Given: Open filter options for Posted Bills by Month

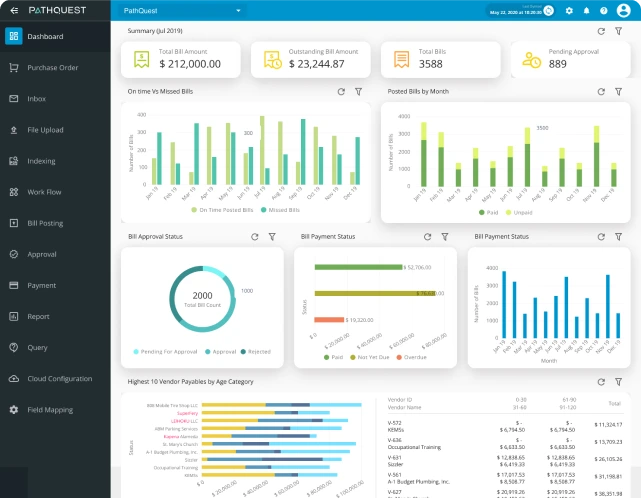Looking at the screenshot, I should click(617, 91).
